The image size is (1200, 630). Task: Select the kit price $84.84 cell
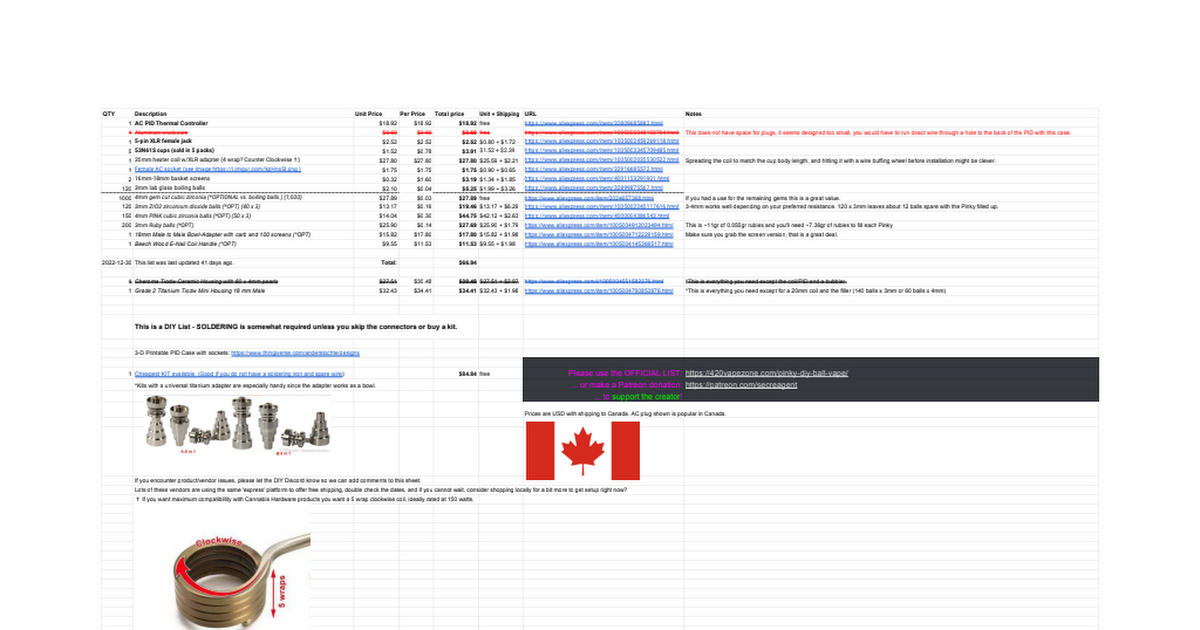pyautogui.click(x=466, y=373)
